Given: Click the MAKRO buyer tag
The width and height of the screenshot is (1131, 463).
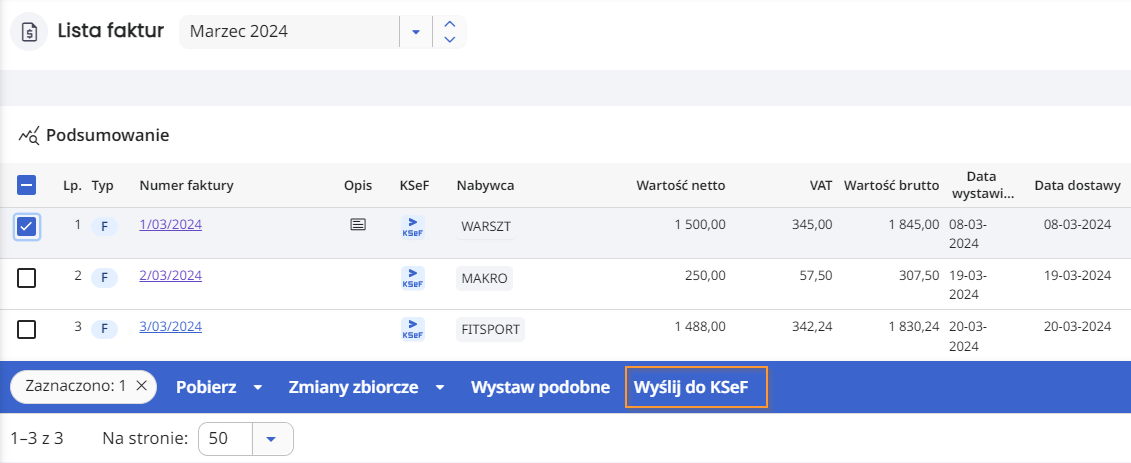Looking at the screenshot, I should [x=484, y=278].
